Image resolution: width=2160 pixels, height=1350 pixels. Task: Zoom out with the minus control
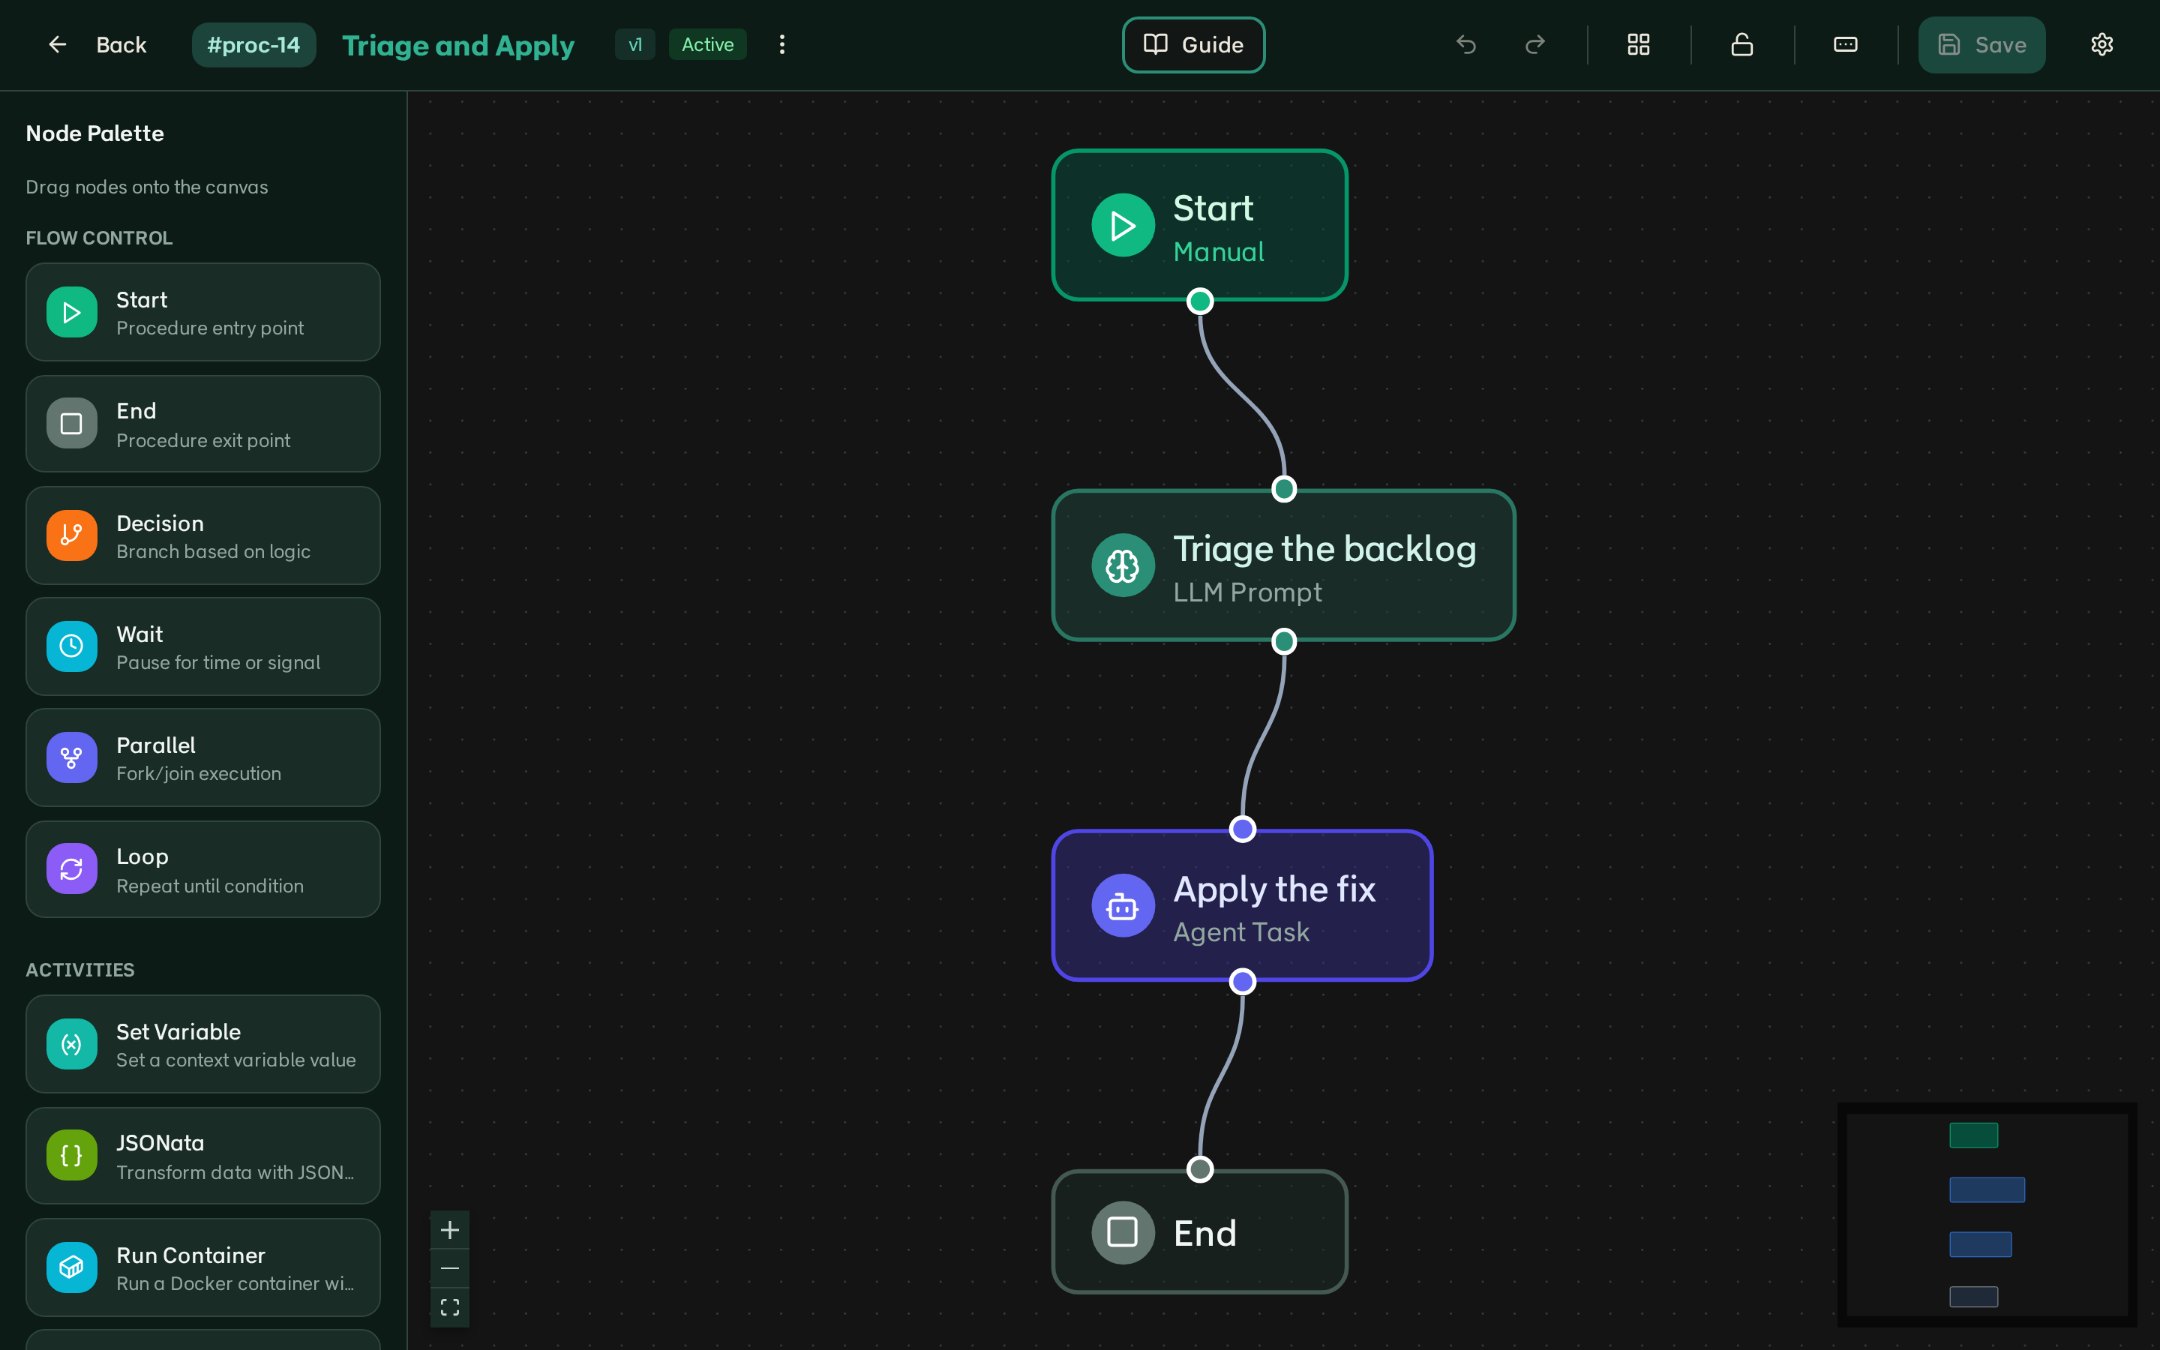pos(450,1268)
